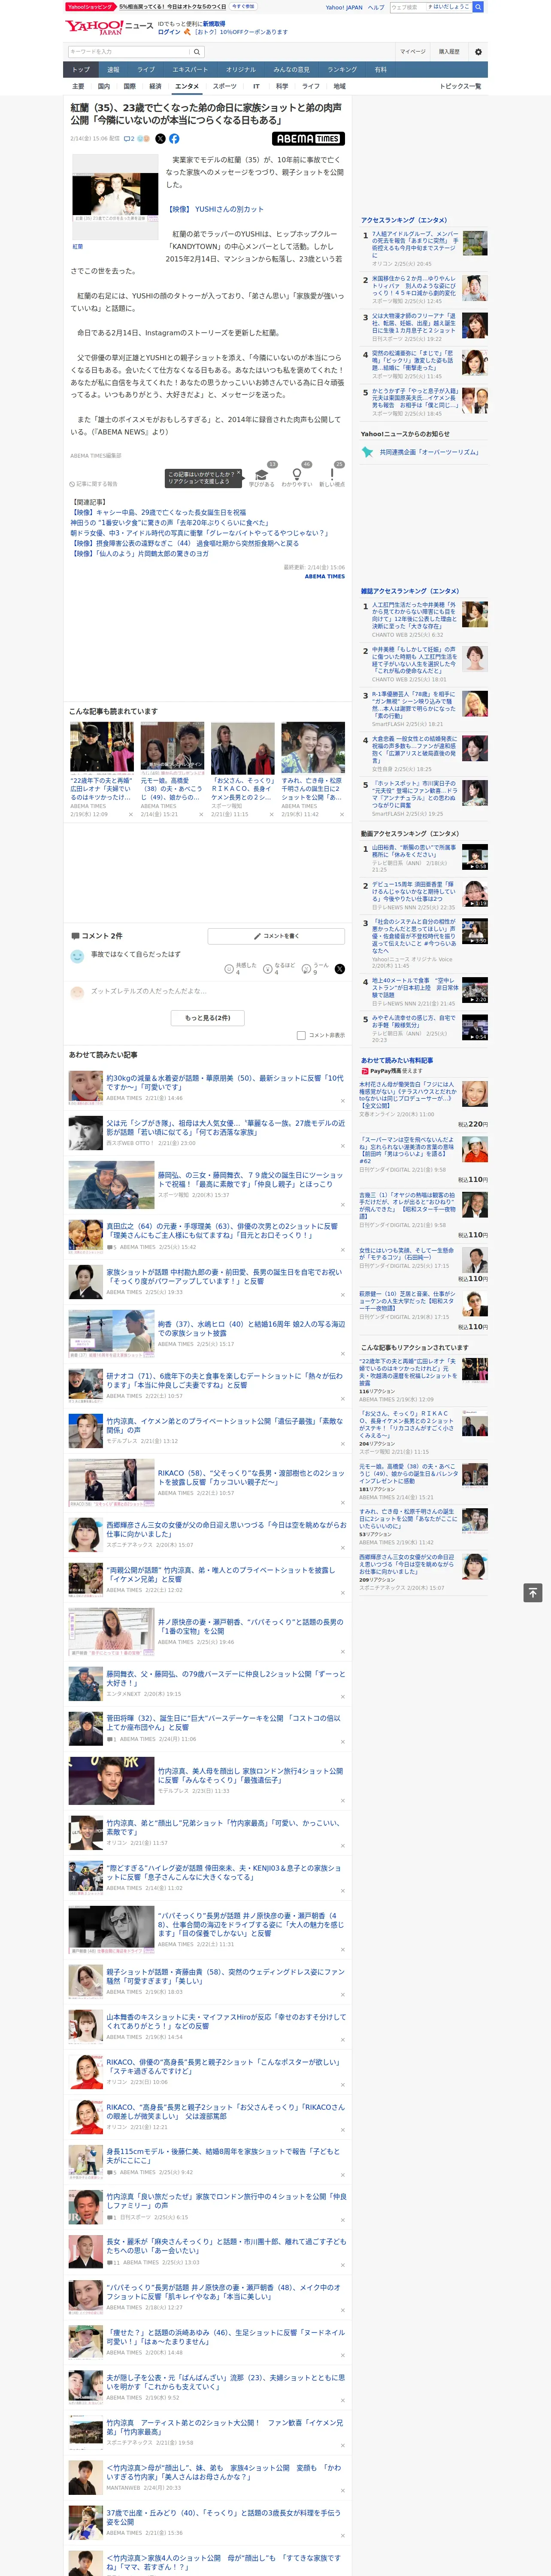Image resolution: width=551 pixels, height=2576 pixels.
Task: Share the article via the X icon
Action: pos(160,139)
